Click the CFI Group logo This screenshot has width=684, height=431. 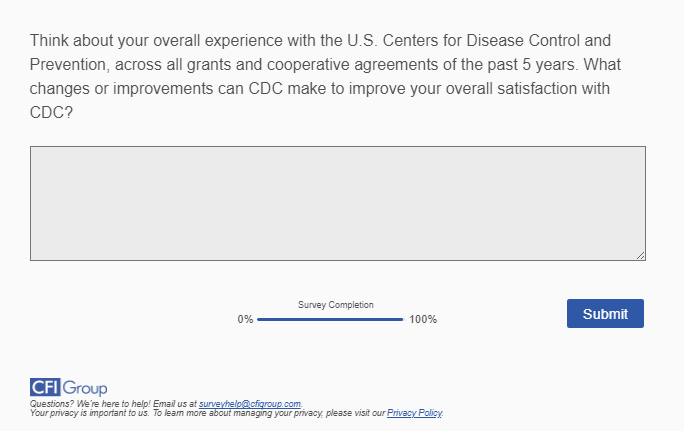69,387
